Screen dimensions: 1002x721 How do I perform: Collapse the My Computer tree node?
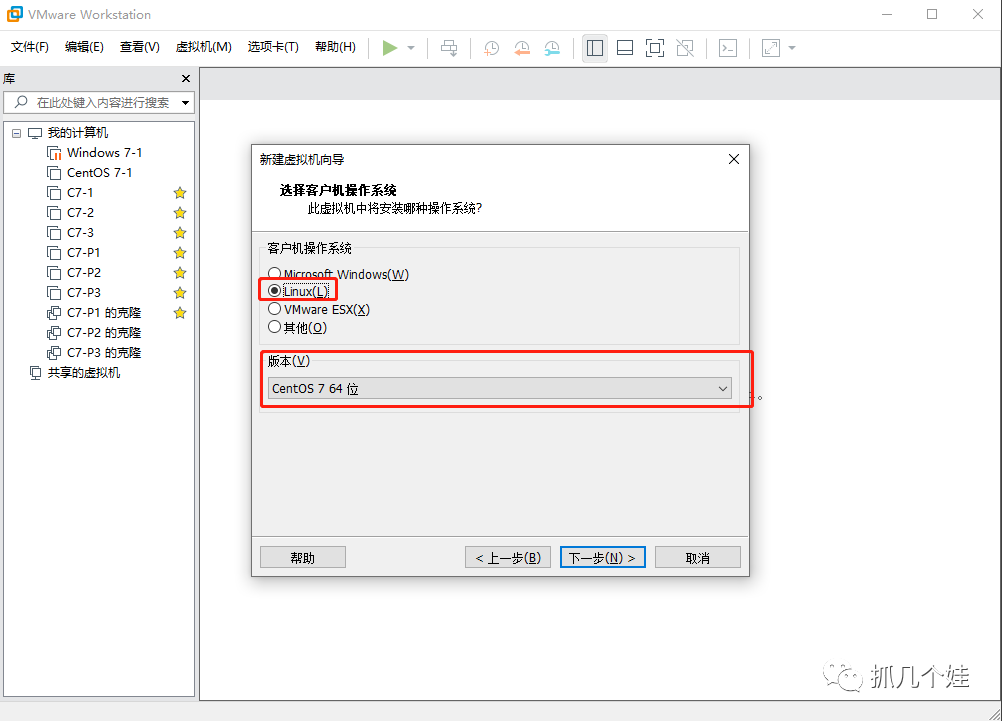17,133
